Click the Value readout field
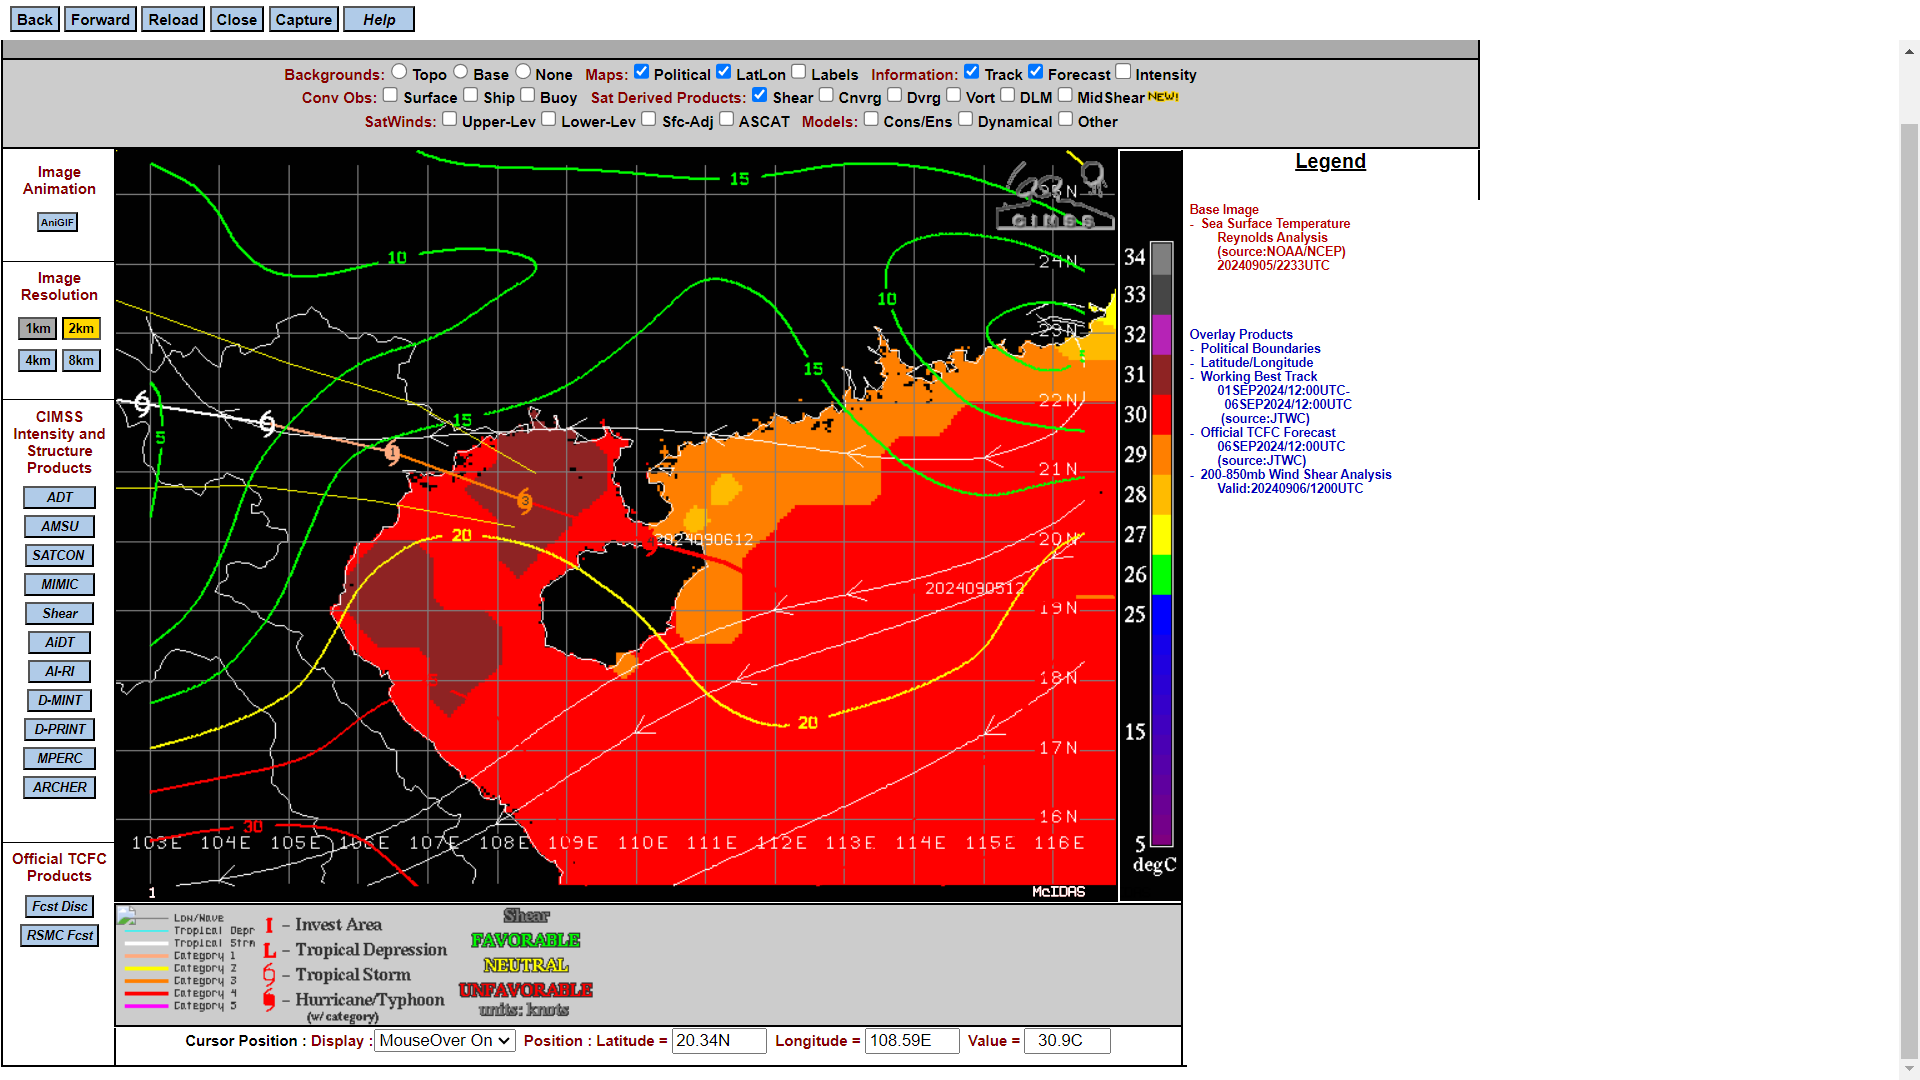This screenshot has width=1920, height=1080. (1067, 1040)
